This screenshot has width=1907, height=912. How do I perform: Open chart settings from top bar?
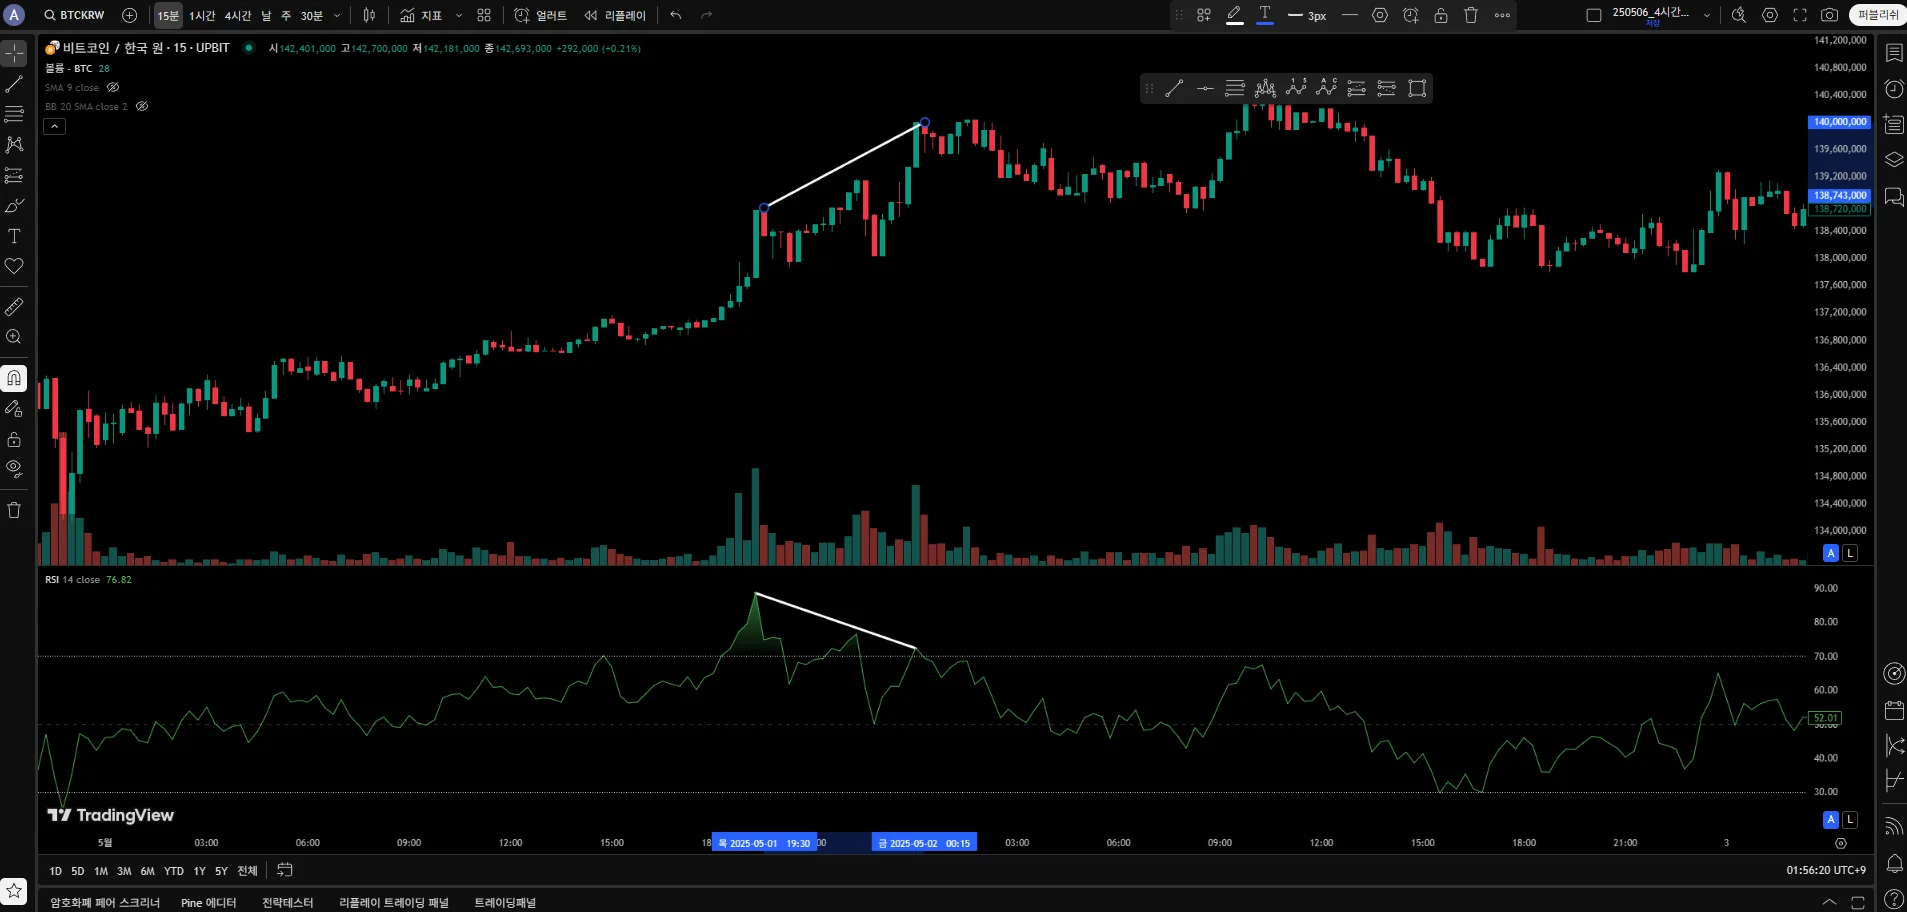coord(1770,15)
